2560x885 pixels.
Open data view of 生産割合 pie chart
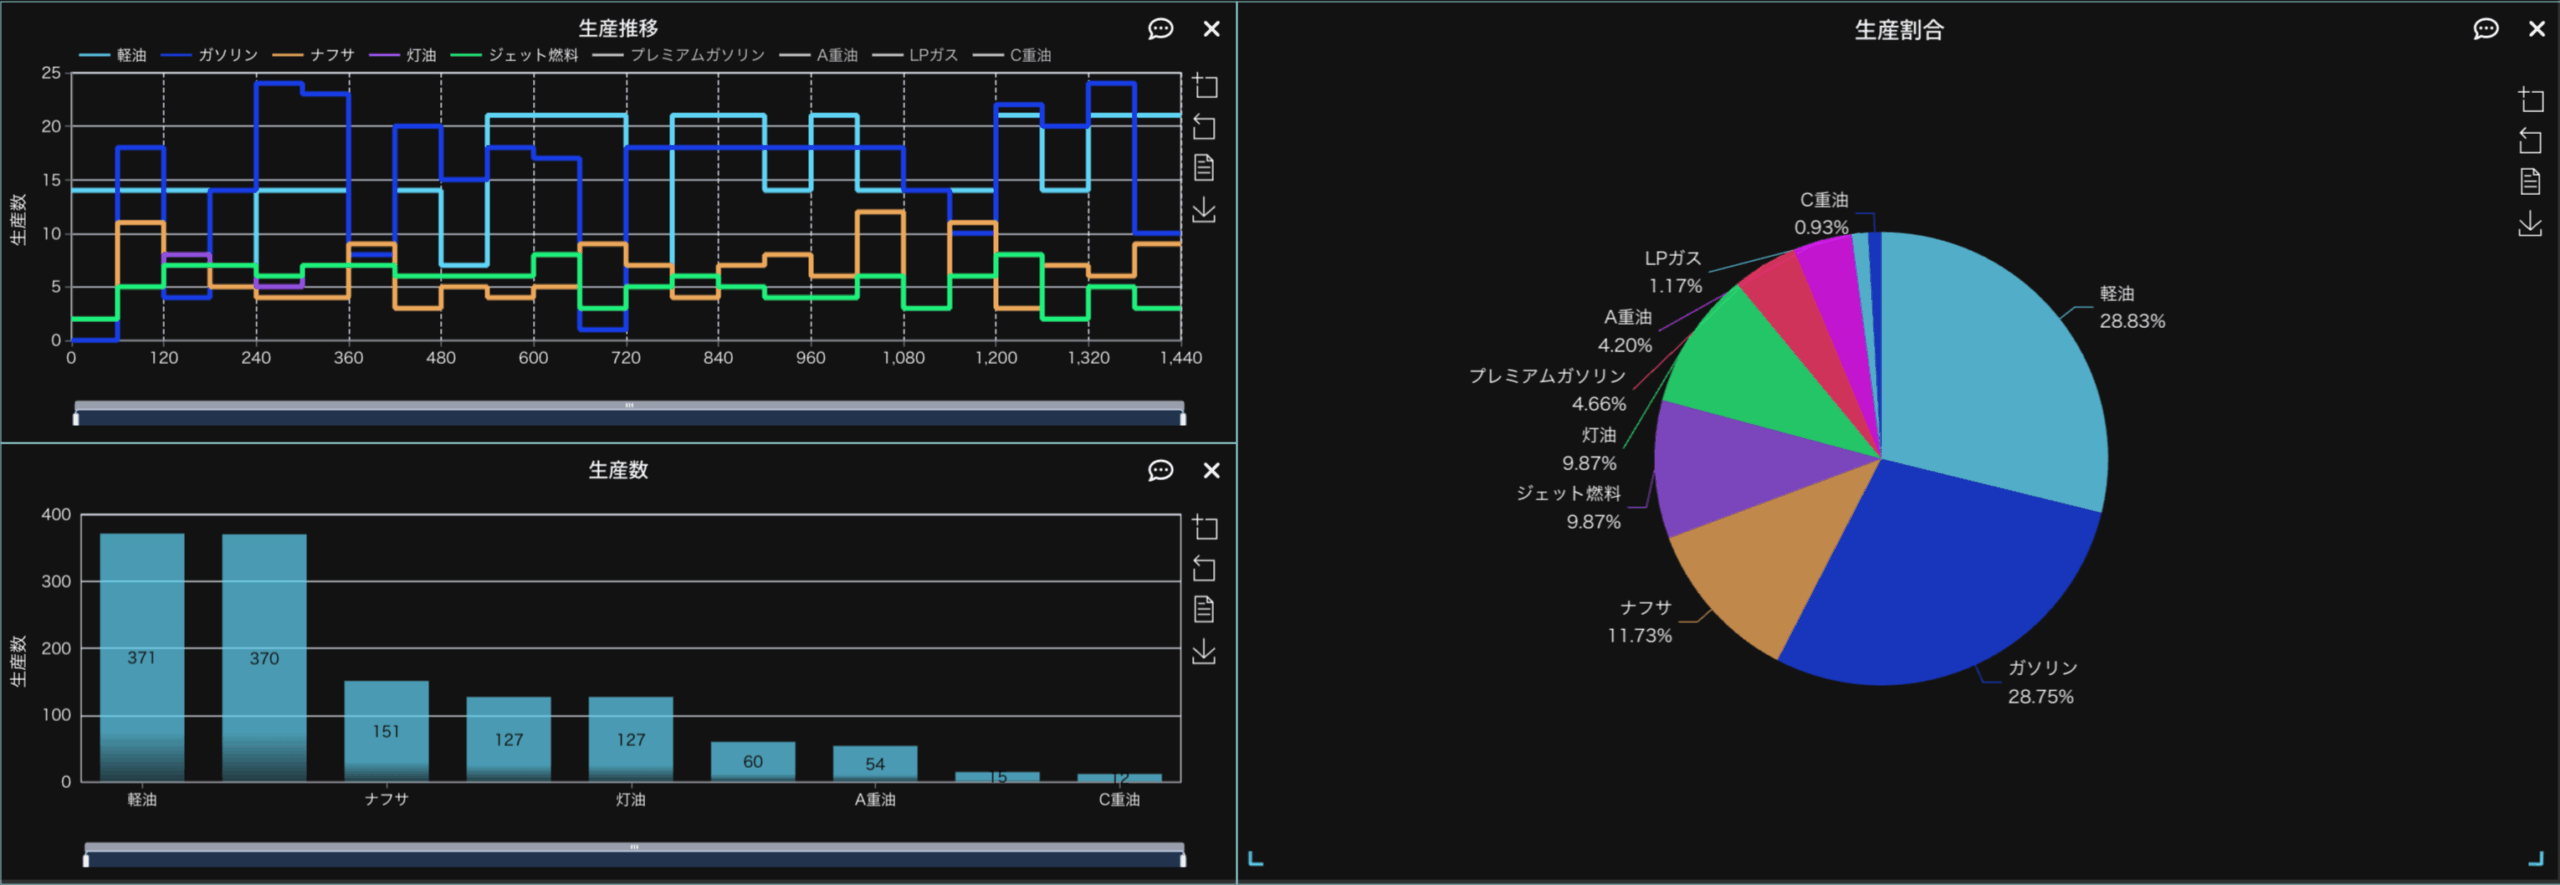coord(2530,182)
